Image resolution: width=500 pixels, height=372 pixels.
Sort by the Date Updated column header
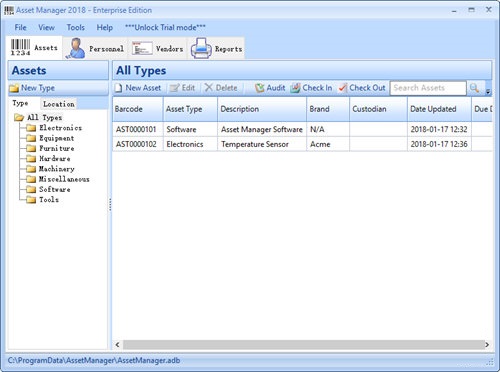(439, 109)
